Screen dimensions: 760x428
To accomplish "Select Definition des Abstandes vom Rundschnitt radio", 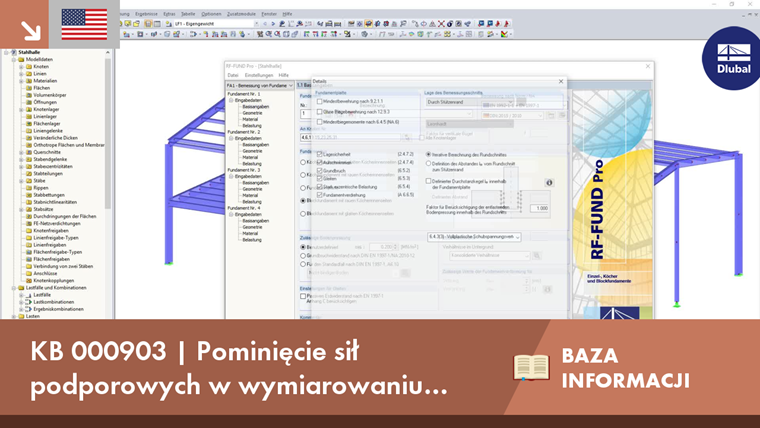I will point(428,164).
